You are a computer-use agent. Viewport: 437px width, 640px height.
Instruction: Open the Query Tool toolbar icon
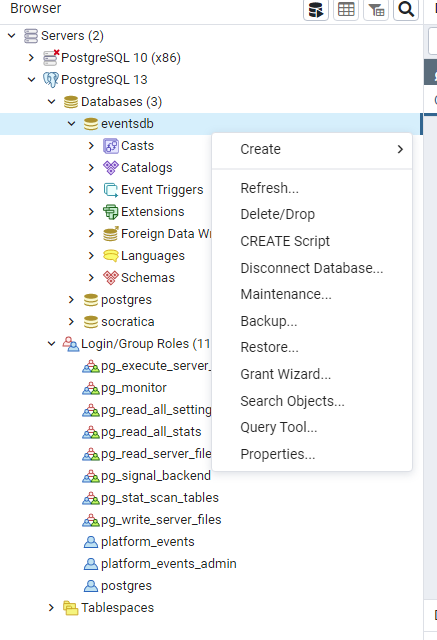click(316, 9)
